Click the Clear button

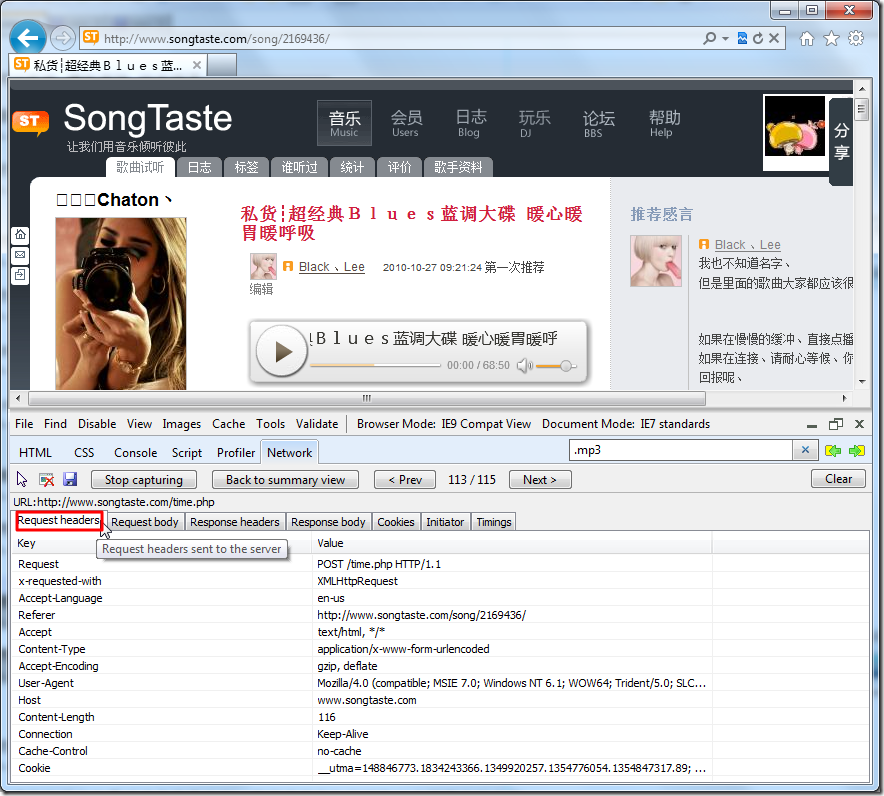(838, 479)
